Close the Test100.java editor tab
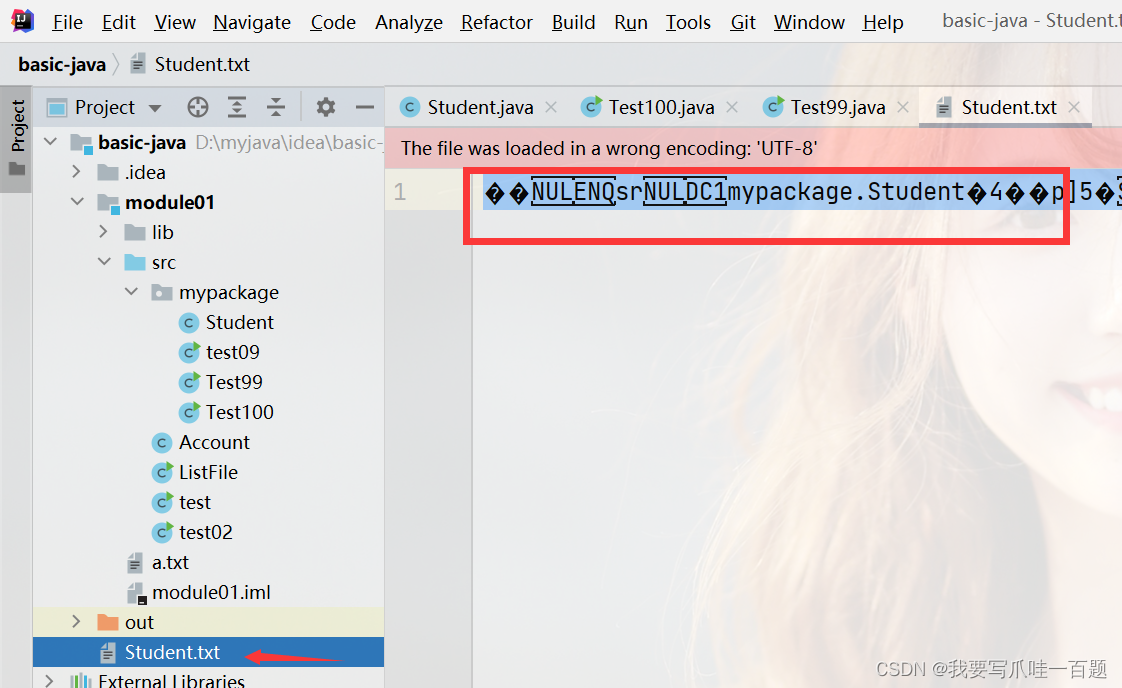This screenshot has width=1122, height=688. 731,107
